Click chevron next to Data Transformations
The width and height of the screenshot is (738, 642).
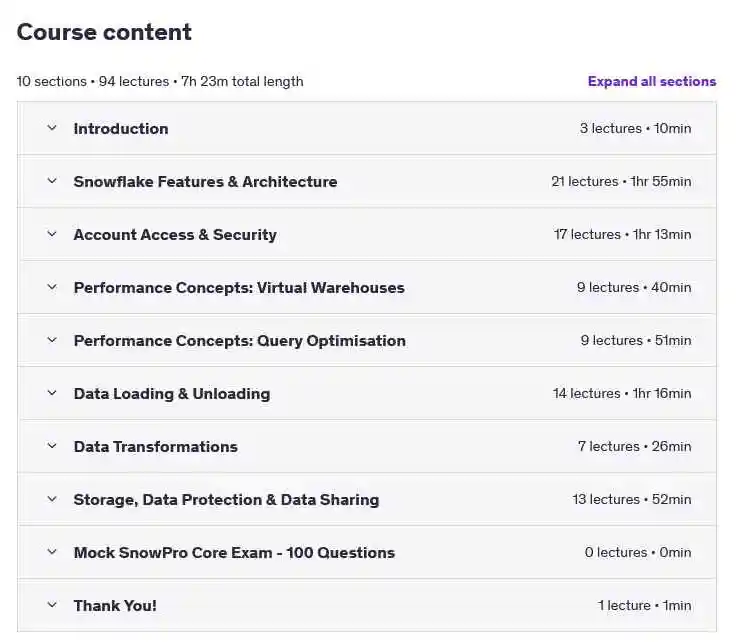point(52,446)
